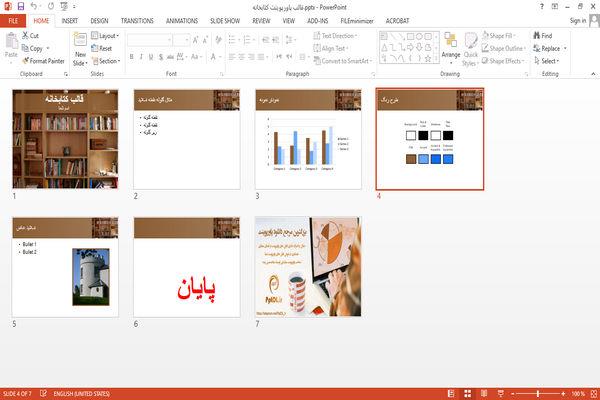Clear all formatting icon

pyautogui.click(x=218, y=40)
